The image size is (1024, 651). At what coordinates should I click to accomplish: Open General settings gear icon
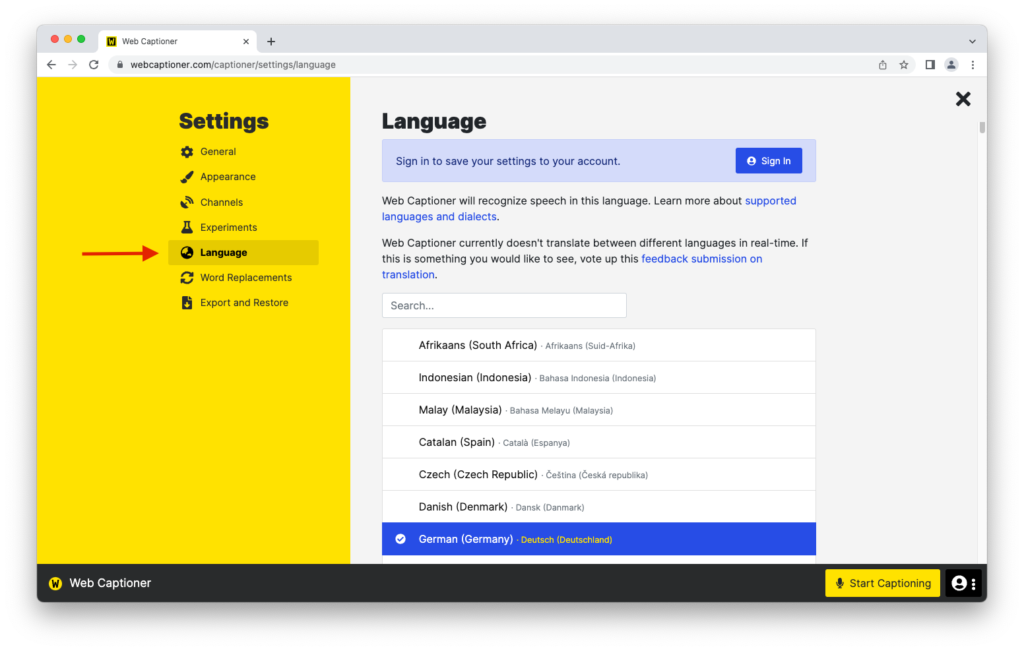(x=187, y=151)
